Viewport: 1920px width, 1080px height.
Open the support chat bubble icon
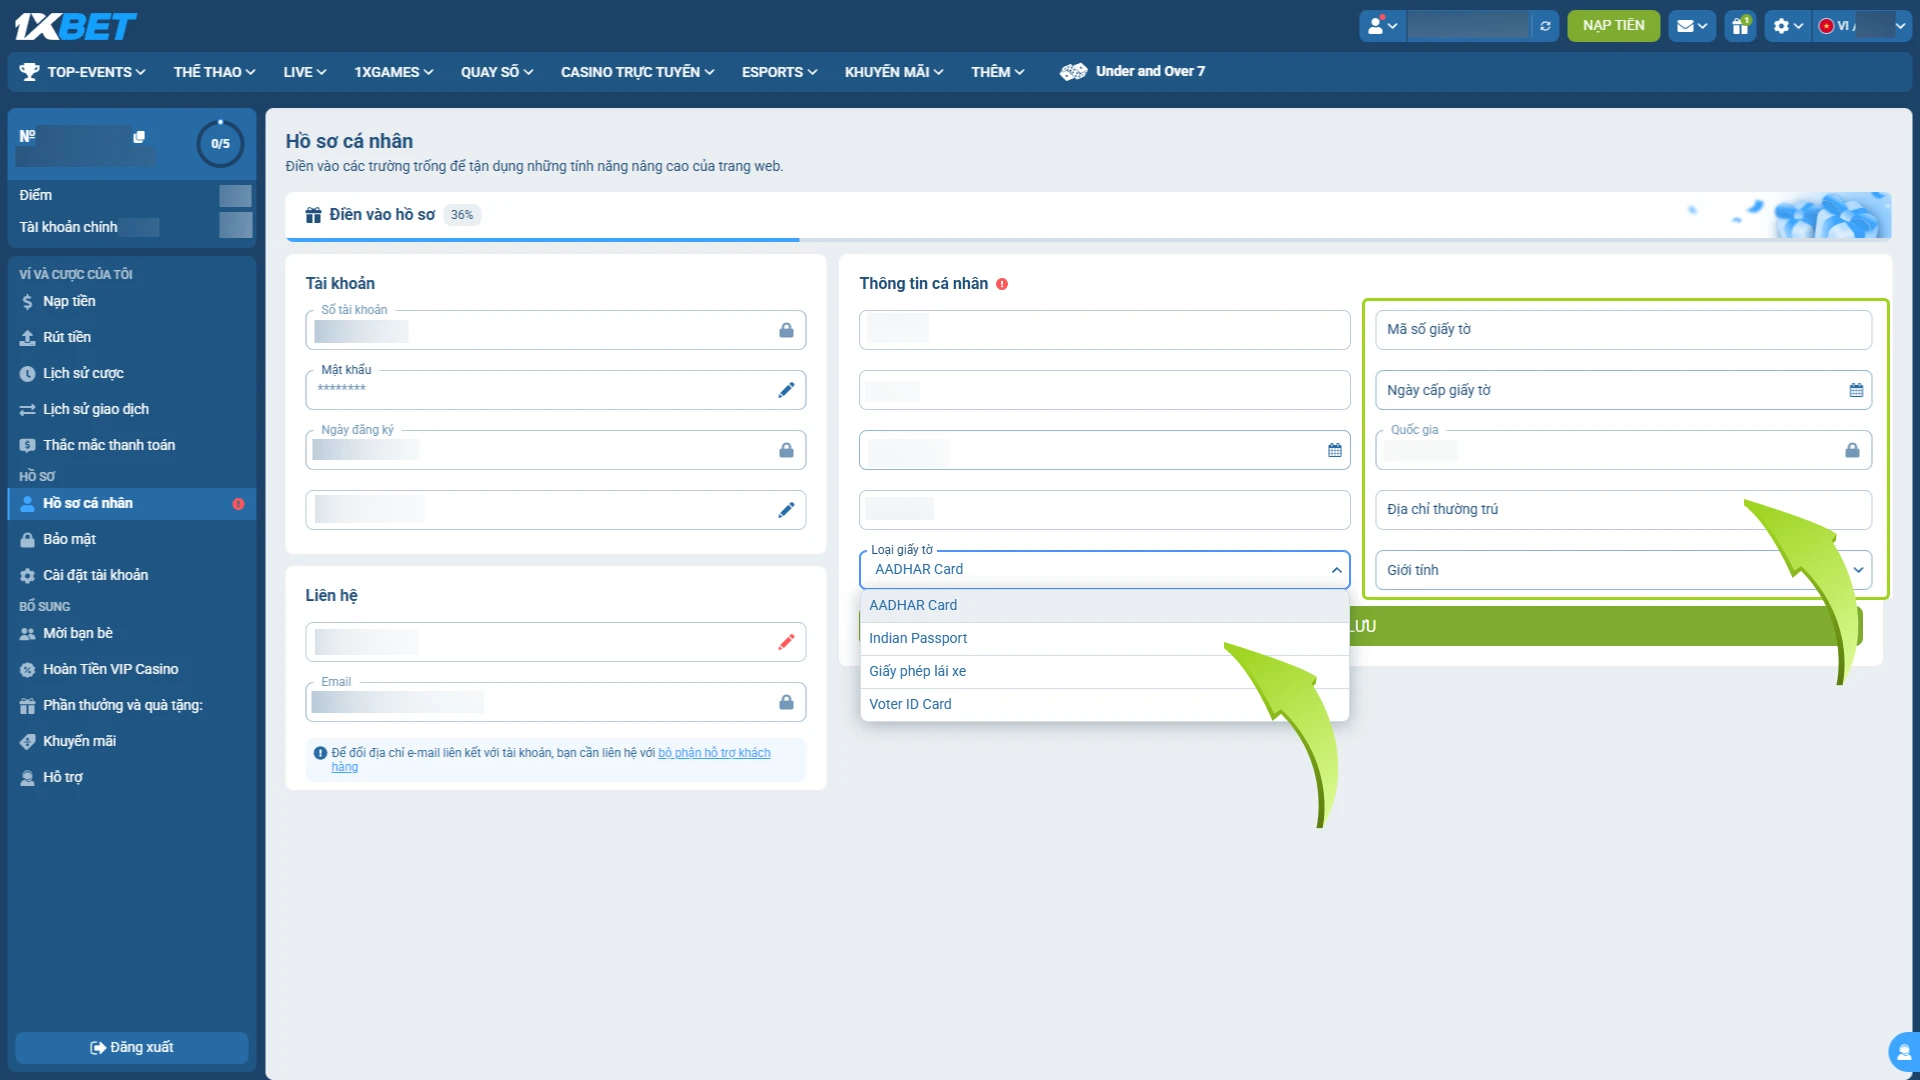coord(1903,1052)
